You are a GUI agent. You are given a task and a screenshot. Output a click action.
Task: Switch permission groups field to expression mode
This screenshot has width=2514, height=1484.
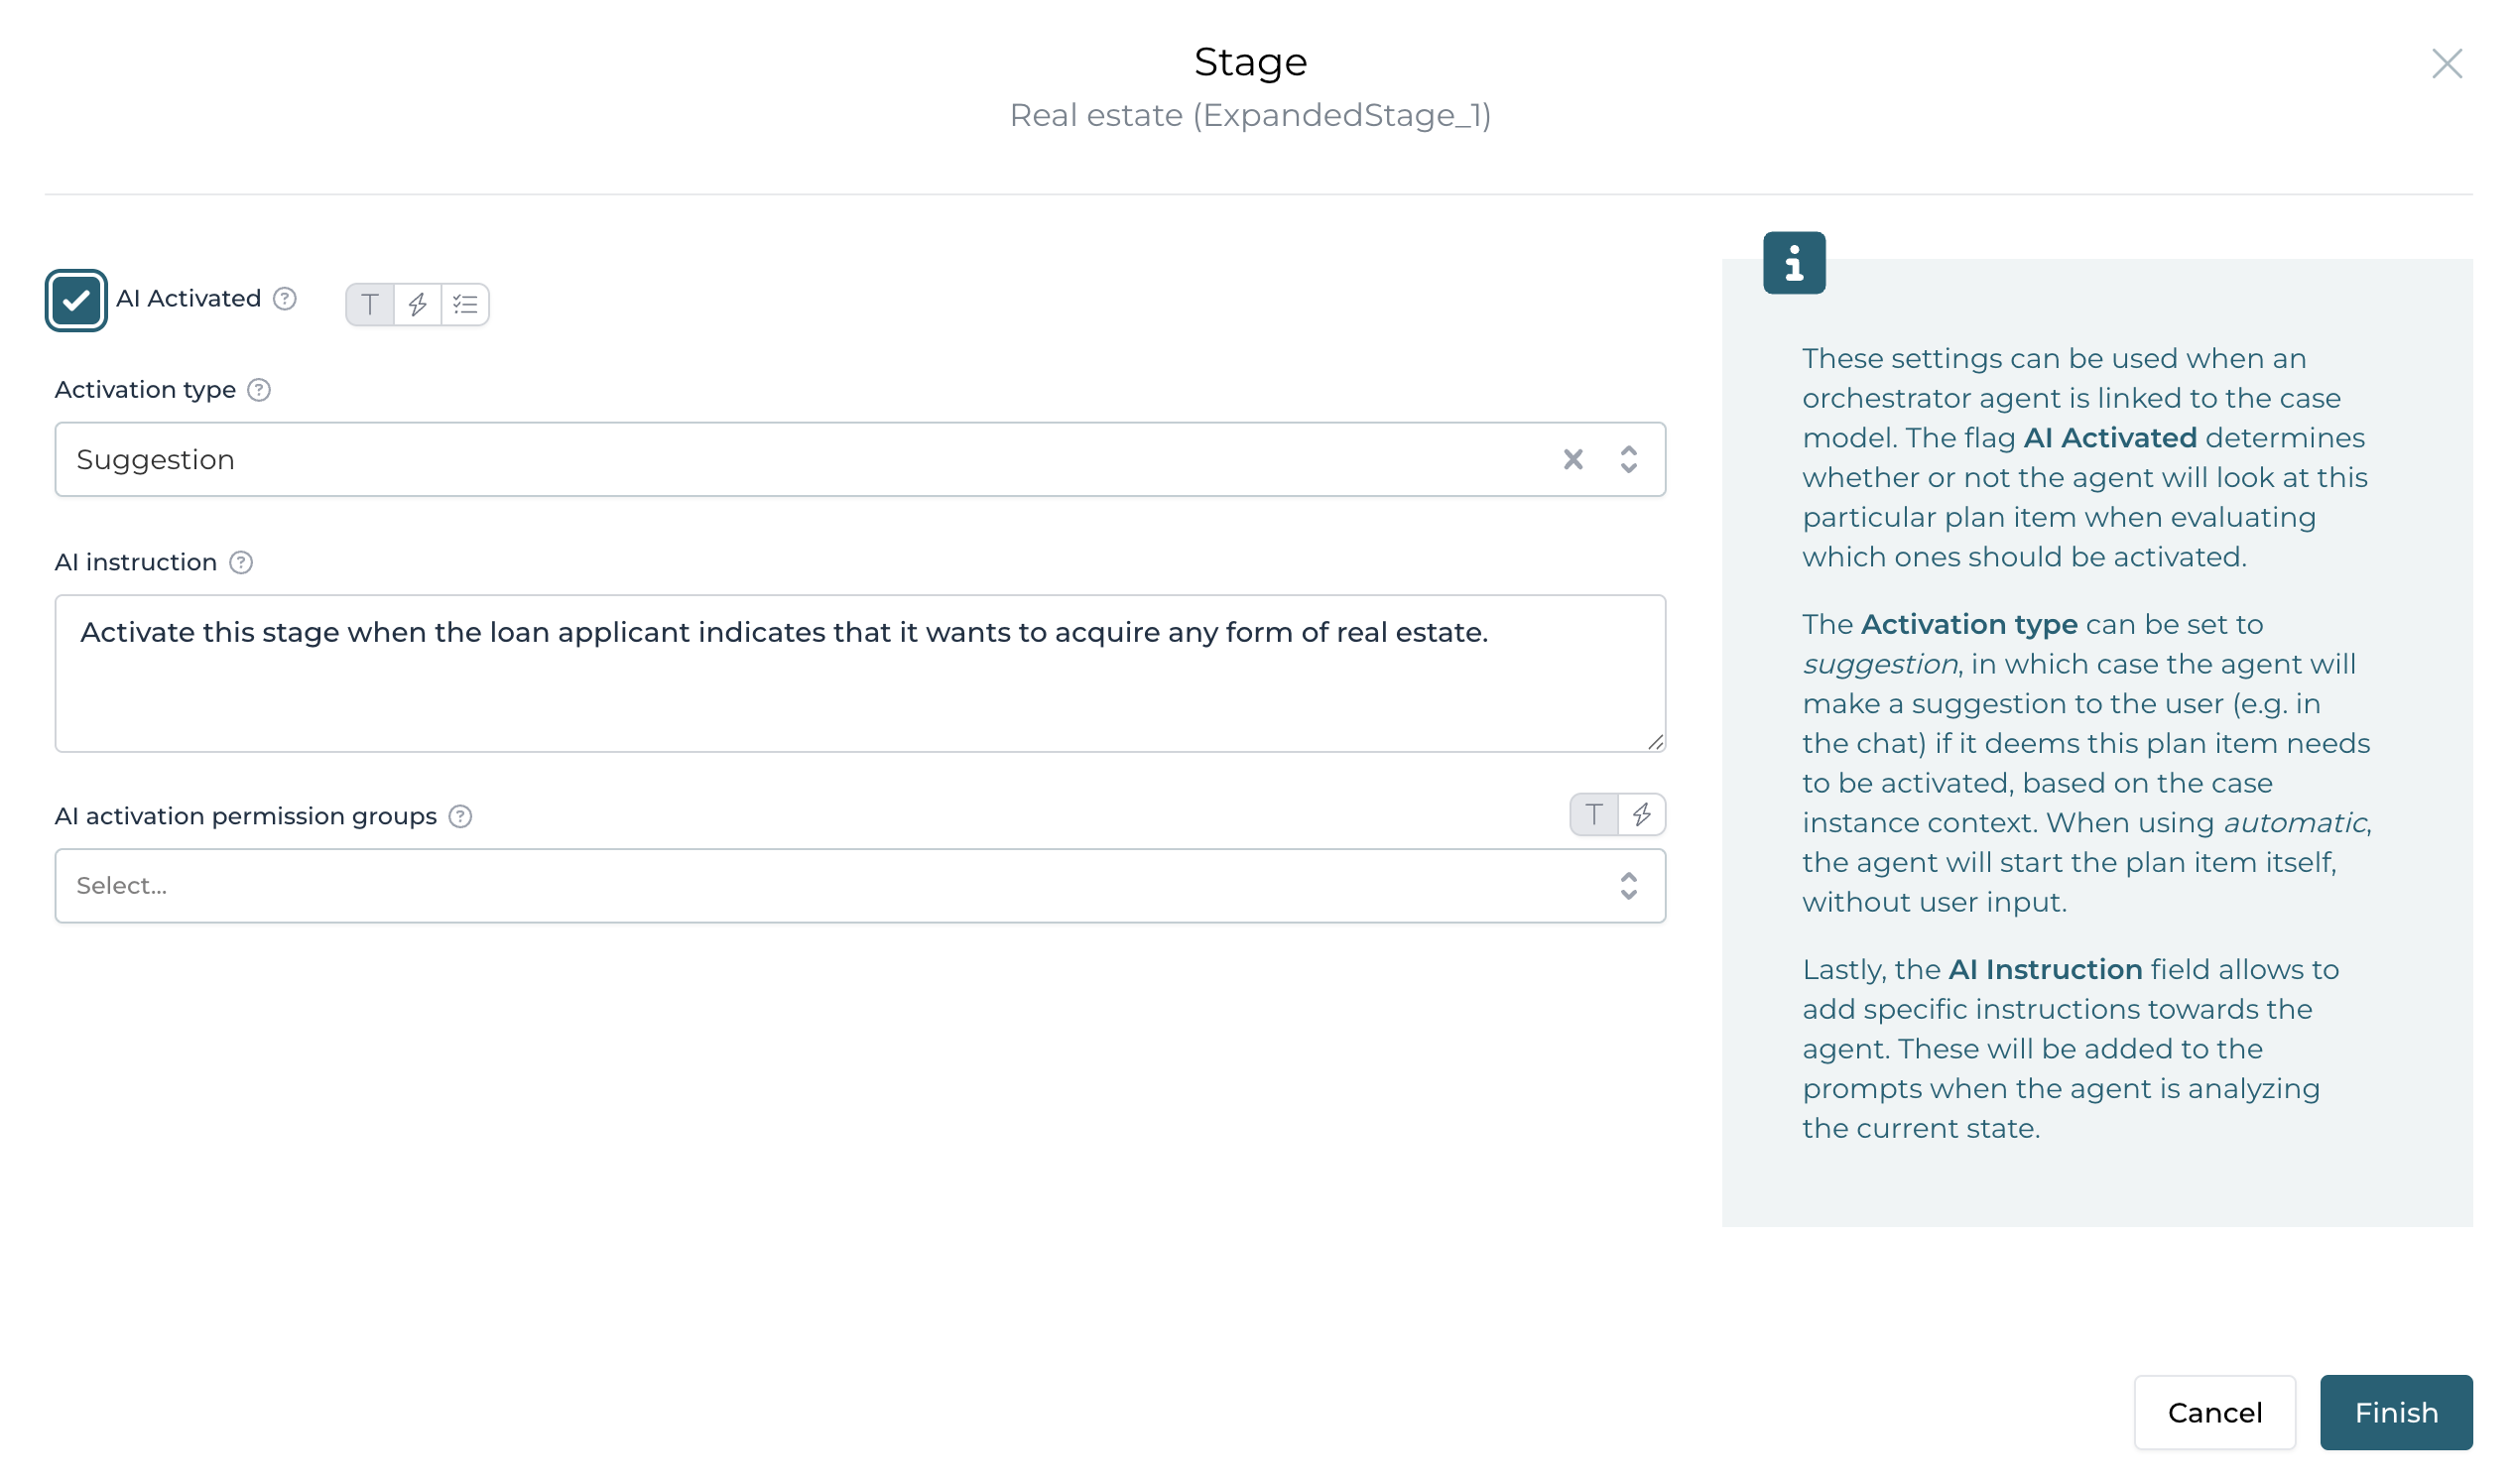point(1643,815)
